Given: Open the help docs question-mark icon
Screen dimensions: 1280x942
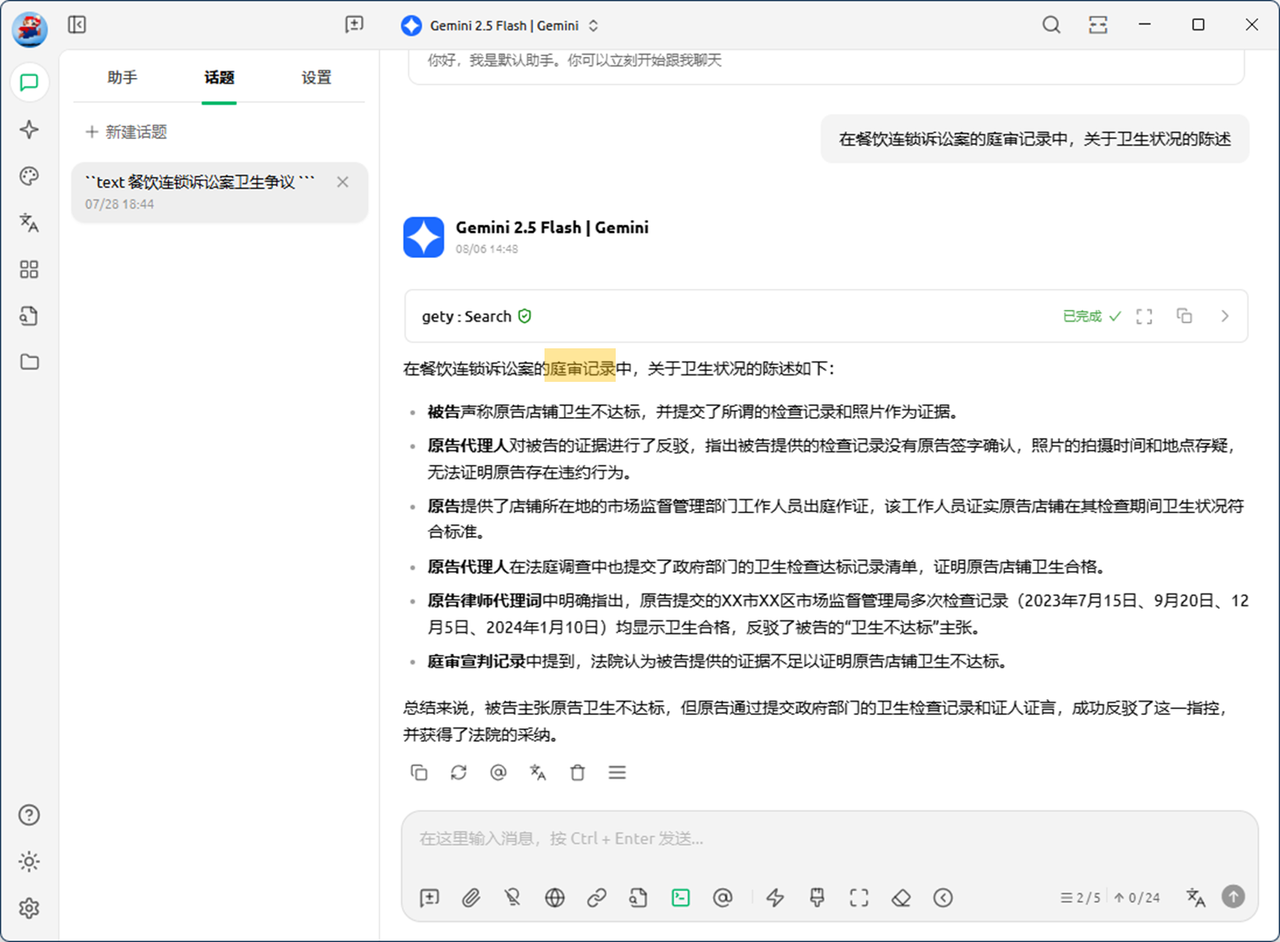Looking at the screenshot, I should (x=29, y=815).
